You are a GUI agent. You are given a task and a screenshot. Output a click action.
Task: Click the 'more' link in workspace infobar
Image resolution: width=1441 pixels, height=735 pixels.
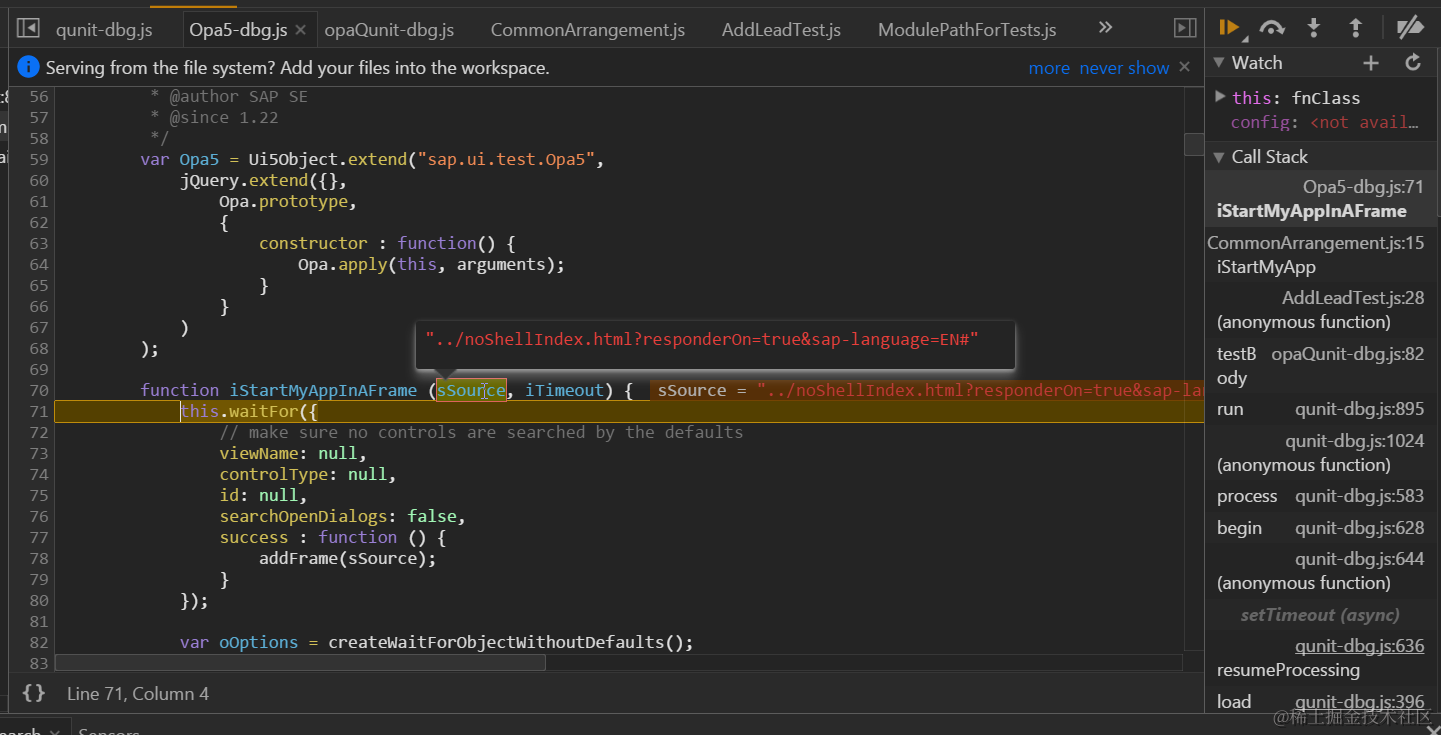coord(1049,68)
